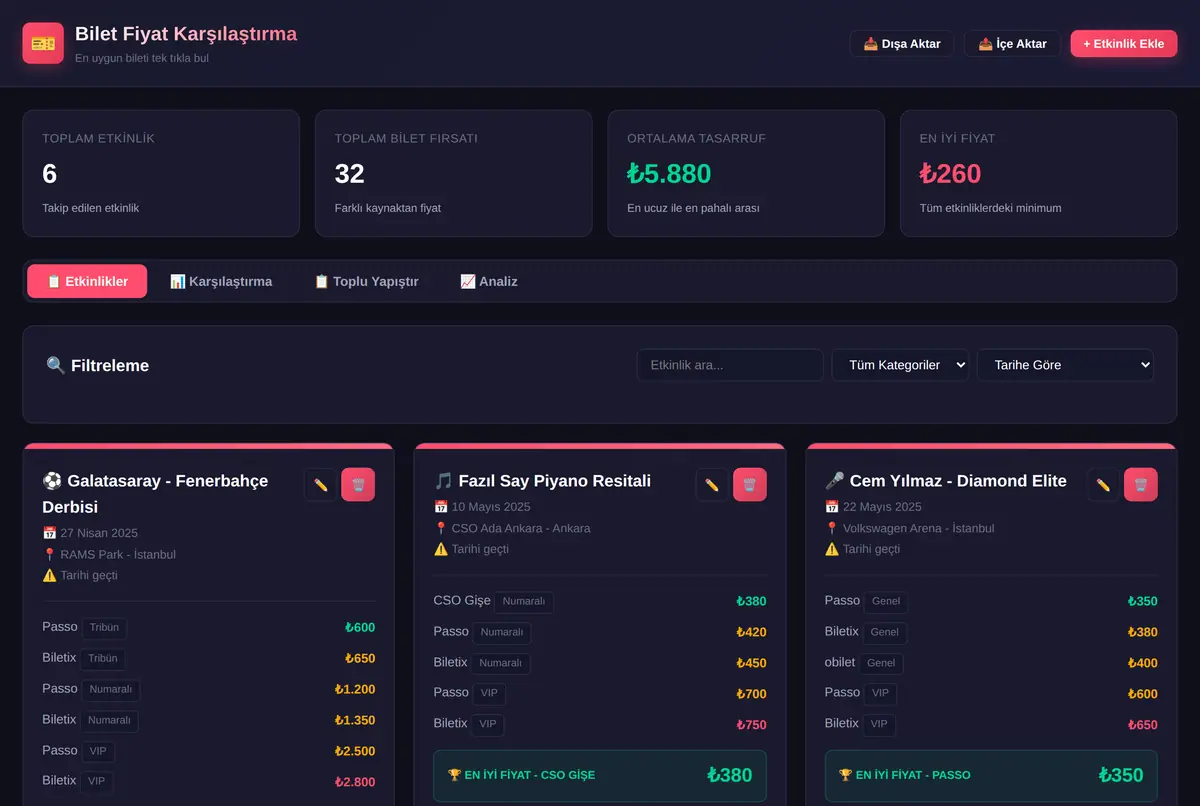Viewport: 1200px width, 806px height.
Task: Select the CSO Gişe Numaralı ₺380 row
Action: (600, 601)
